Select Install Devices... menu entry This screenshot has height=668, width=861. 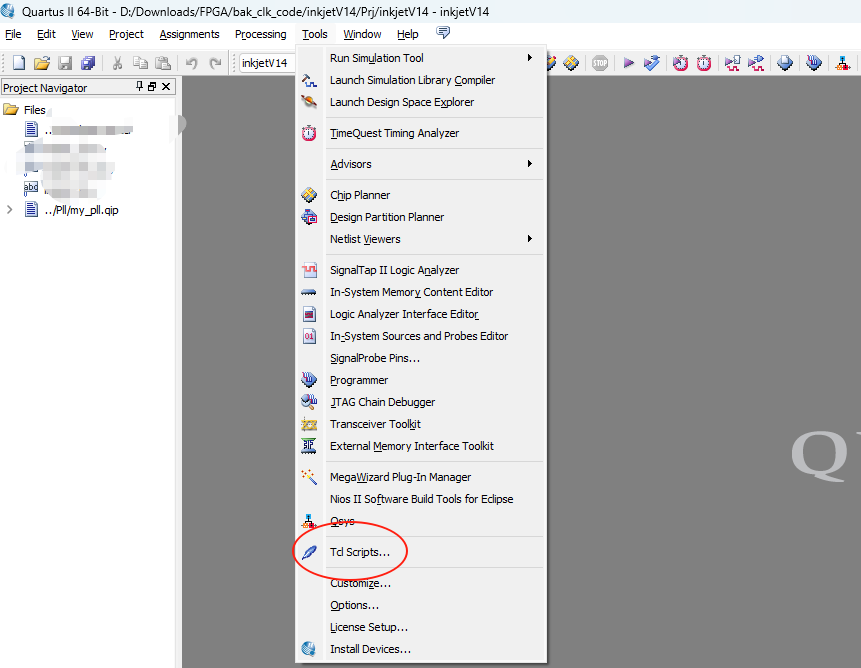(x=421, y=649)
